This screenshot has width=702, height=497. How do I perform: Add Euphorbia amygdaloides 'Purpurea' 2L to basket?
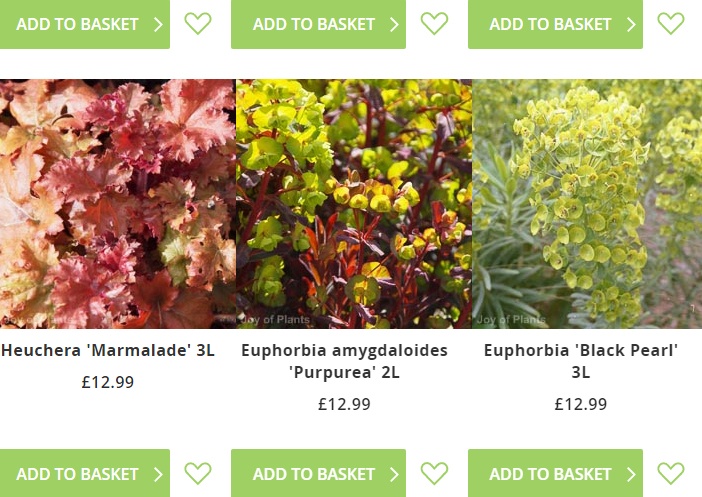318,473
